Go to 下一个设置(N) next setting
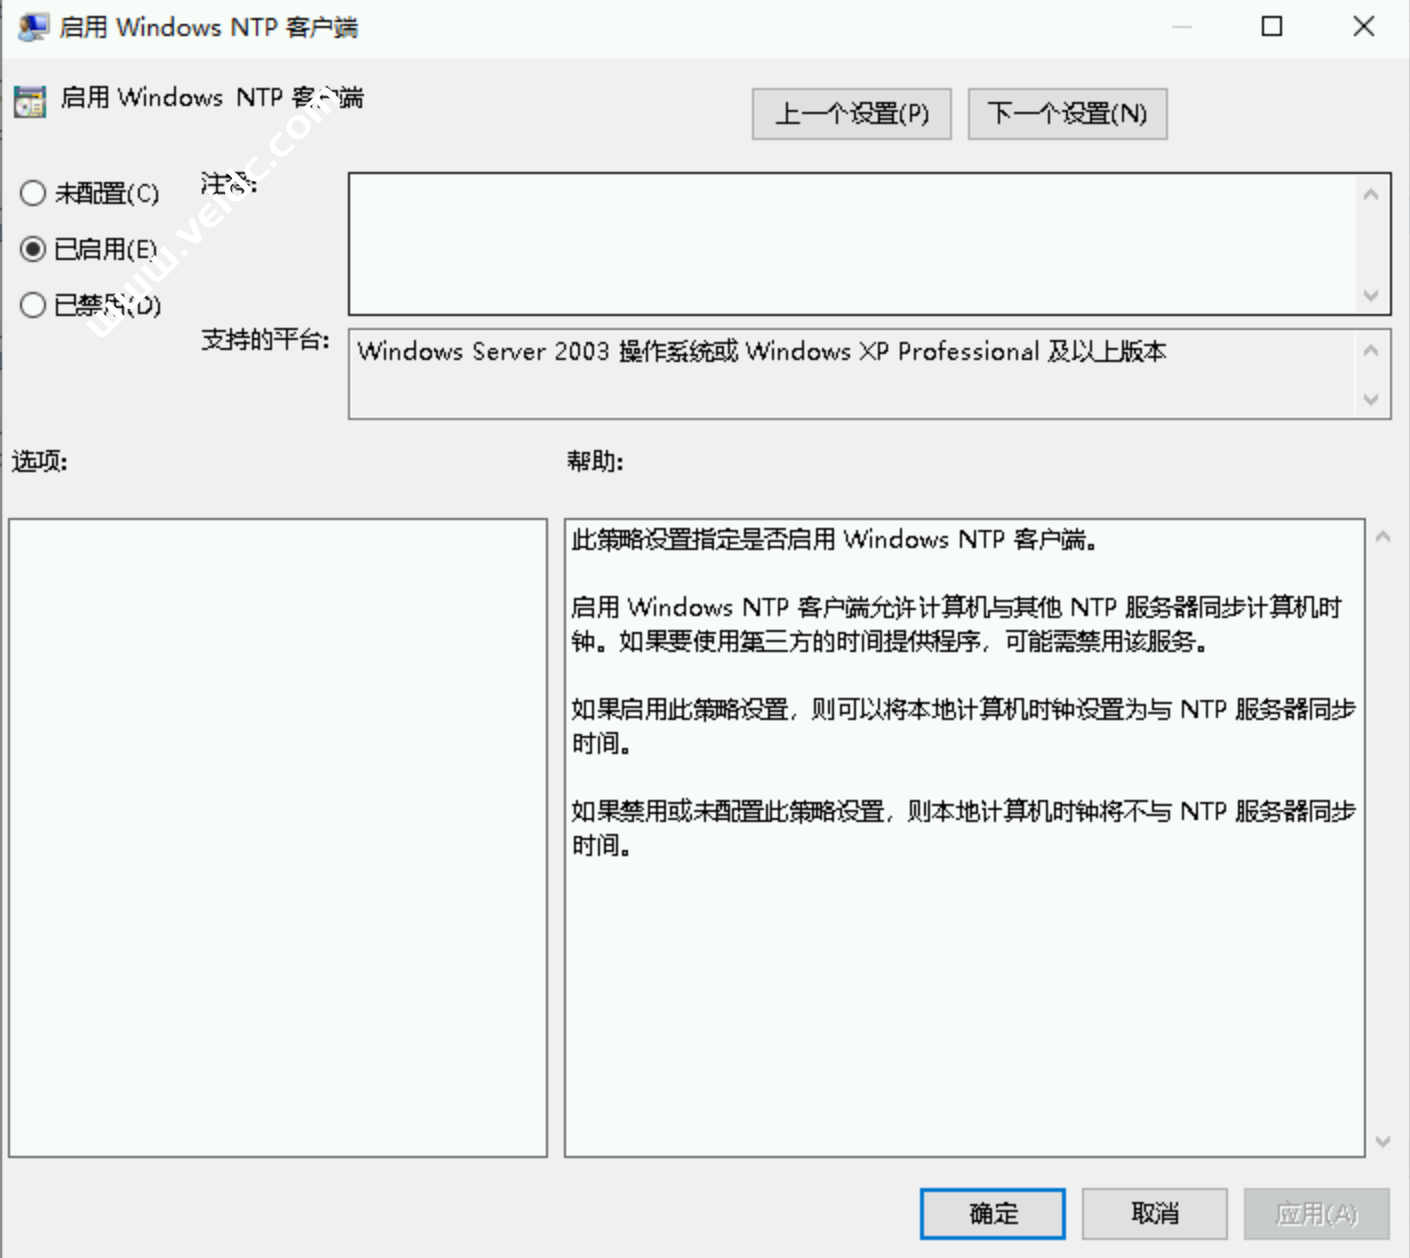 pyautogui.click(x=1067, y=114)
